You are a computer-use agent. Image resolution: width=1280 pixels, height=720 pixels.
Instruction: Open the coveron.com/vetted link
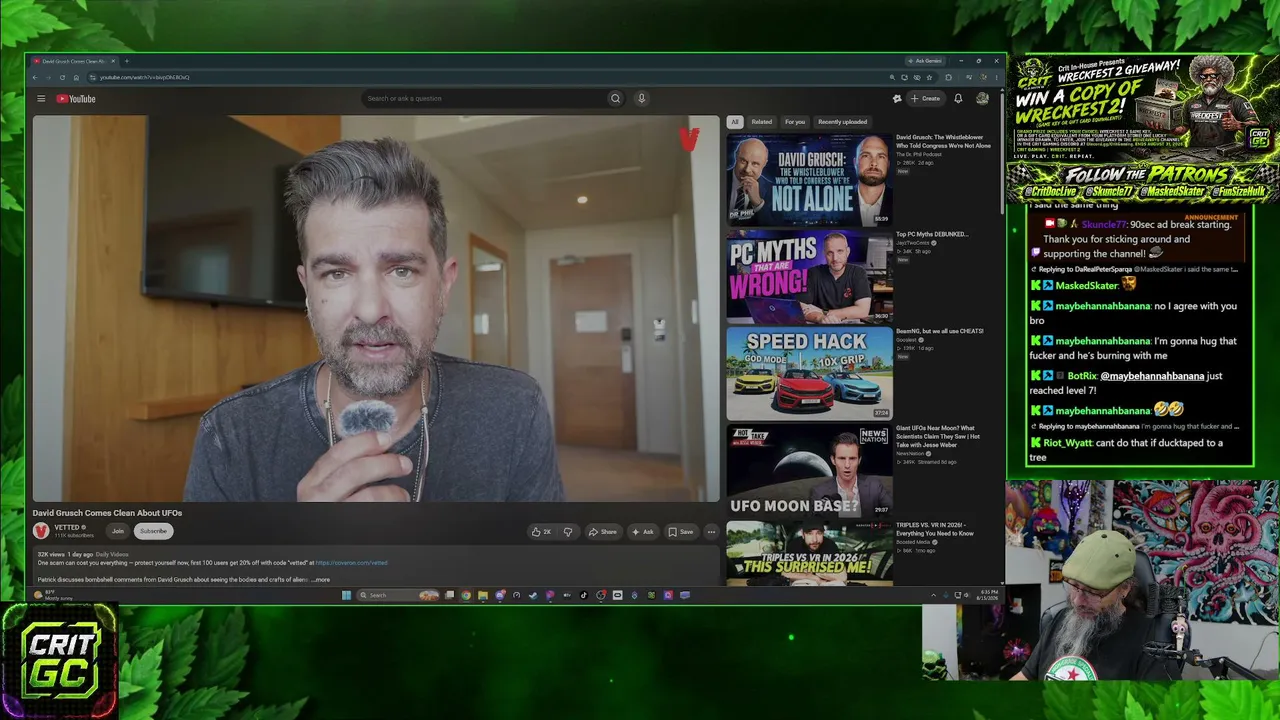[x=351, y=563]
